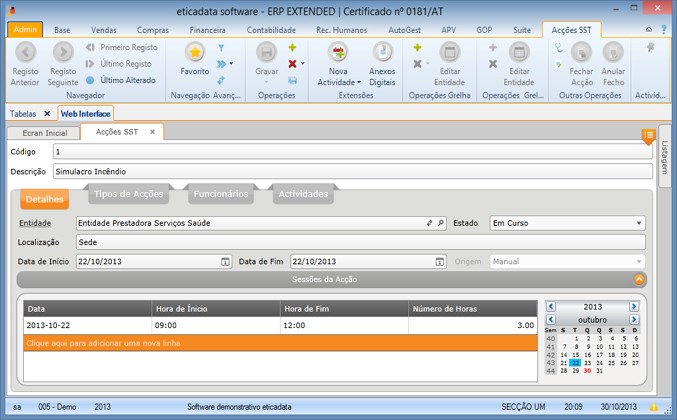Image resolution: width=677 pixels, height=420 pixels.
Task: Jump to Último Alterado record
Action: (x=125, y=79)
